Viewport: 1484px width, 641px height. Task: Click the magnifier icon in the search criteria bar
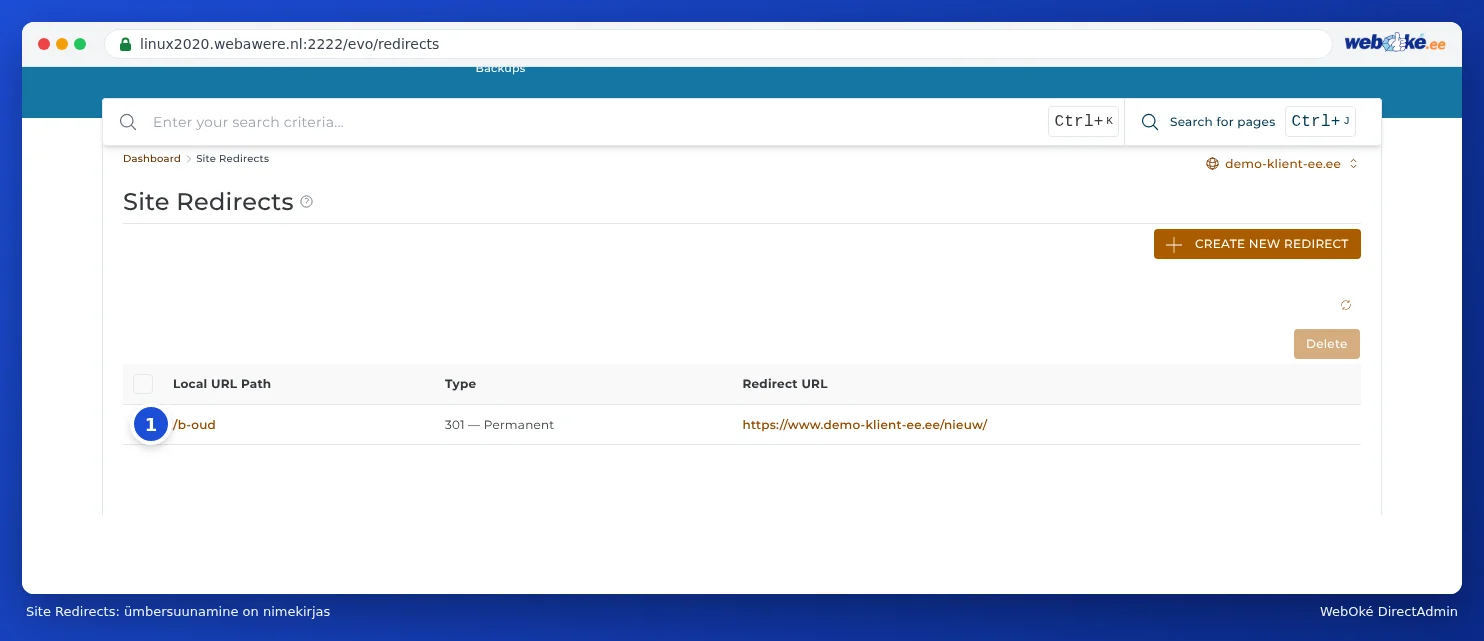[128, 122]
